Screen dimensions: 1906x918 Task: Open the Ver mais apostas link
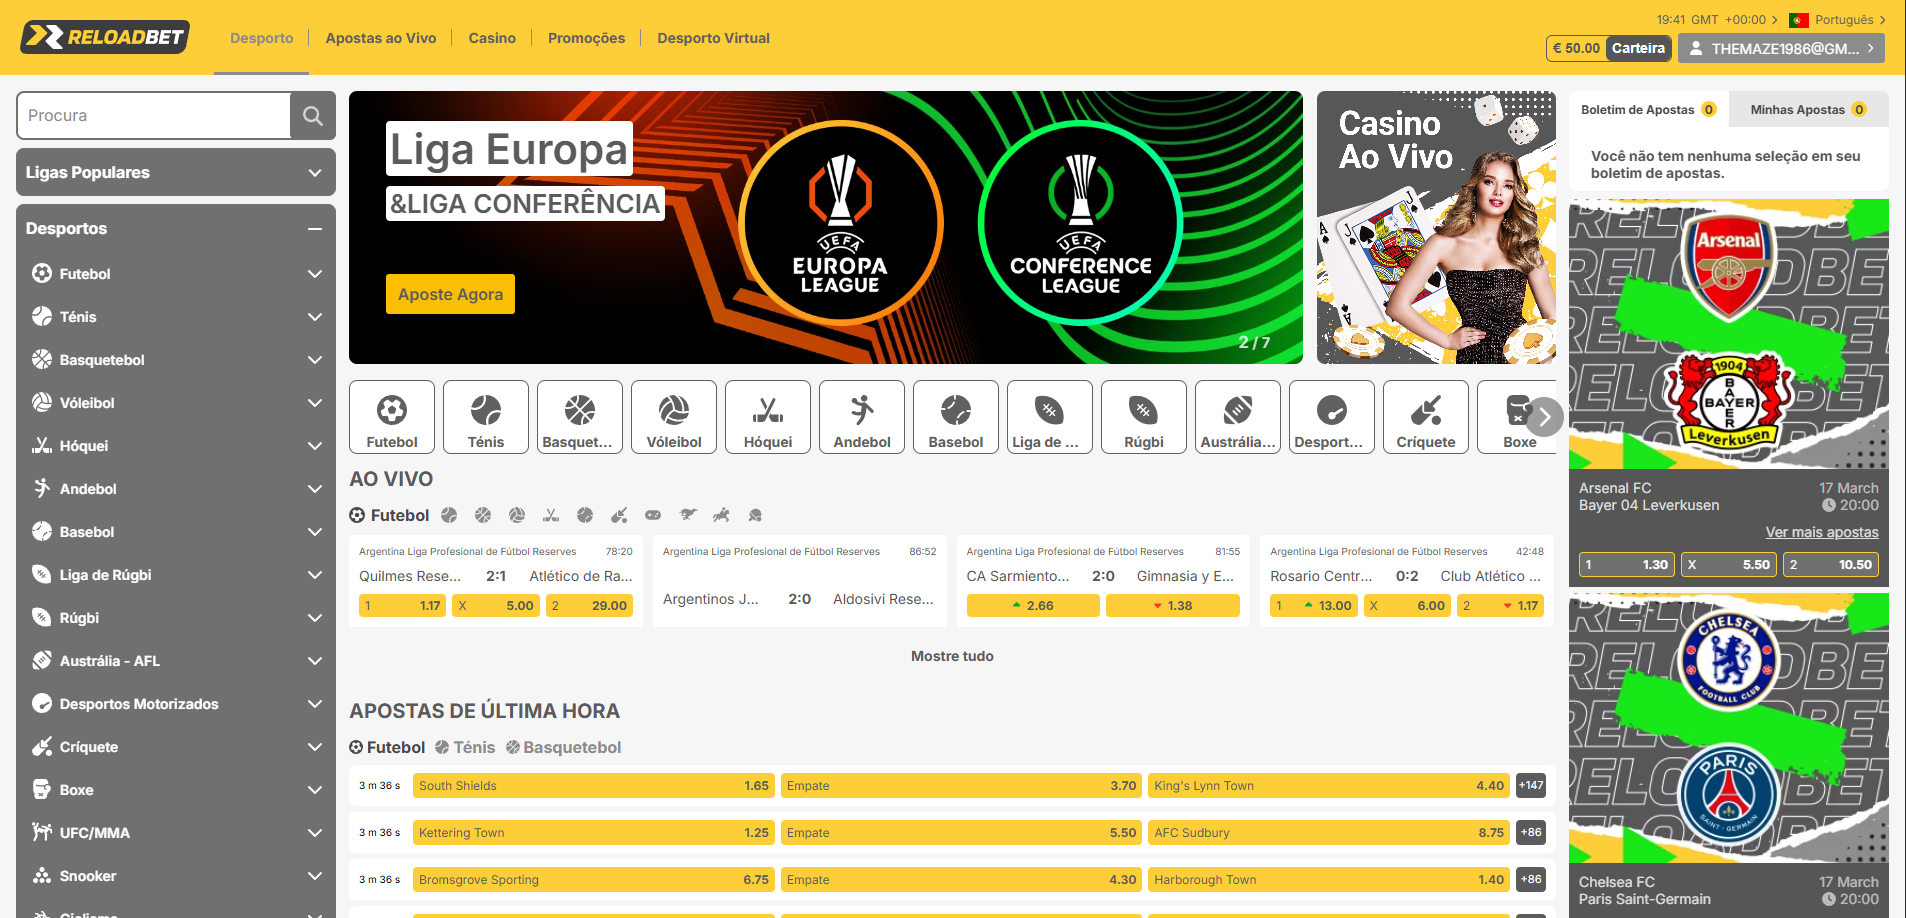[x=1822, y=532]
